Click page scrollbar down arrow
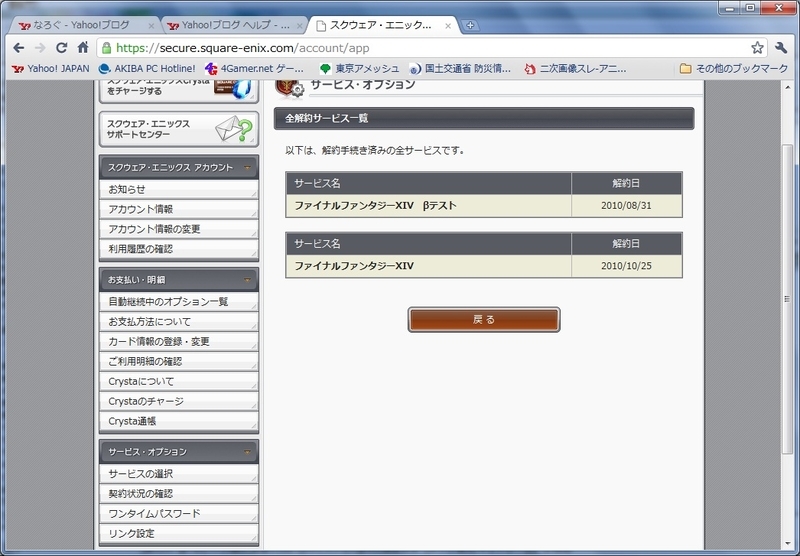Image resolution: width=800 pixels, height=556 pixels. coord(788,544)
